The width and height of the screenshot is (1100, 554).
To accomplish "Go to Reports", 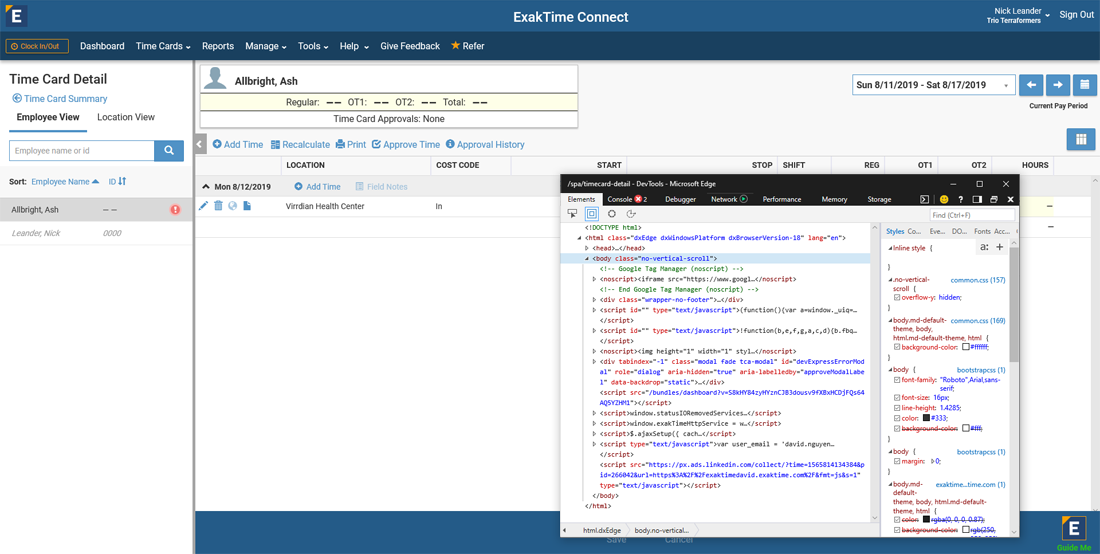I will 218,46.
